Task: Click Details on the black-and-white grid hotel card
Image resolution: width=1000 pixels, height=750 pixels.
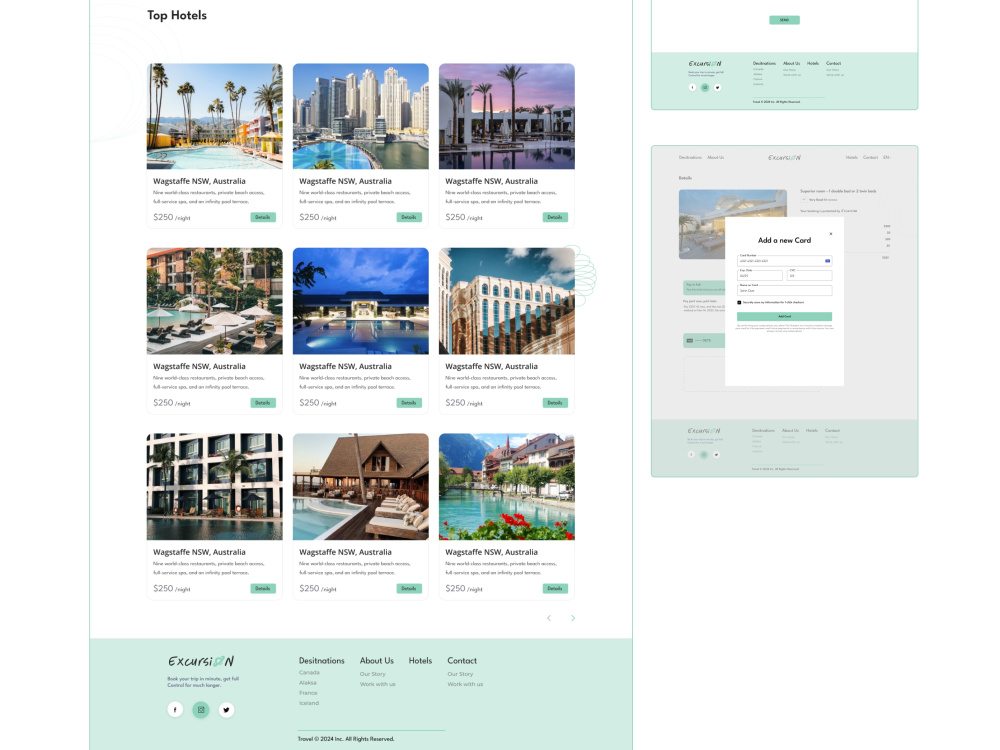Action: (x=263, y=589)
